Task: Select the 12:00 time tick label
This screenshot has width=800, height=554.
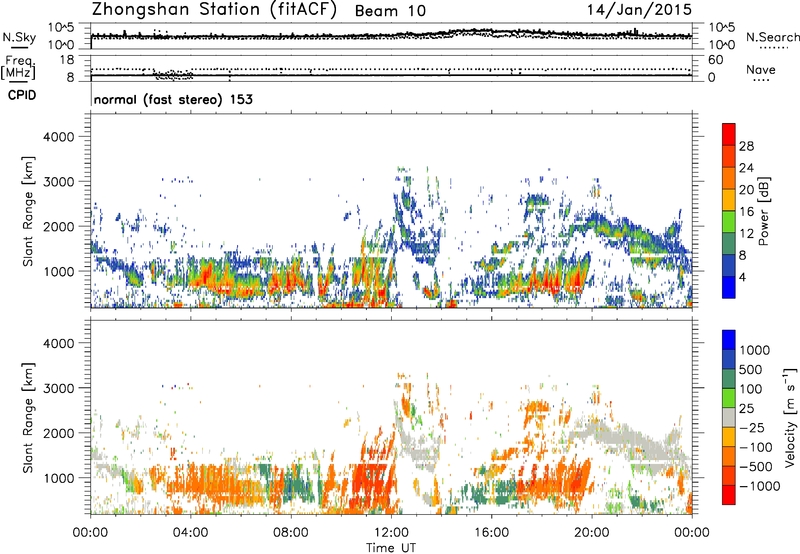Action: pos(391,533)
